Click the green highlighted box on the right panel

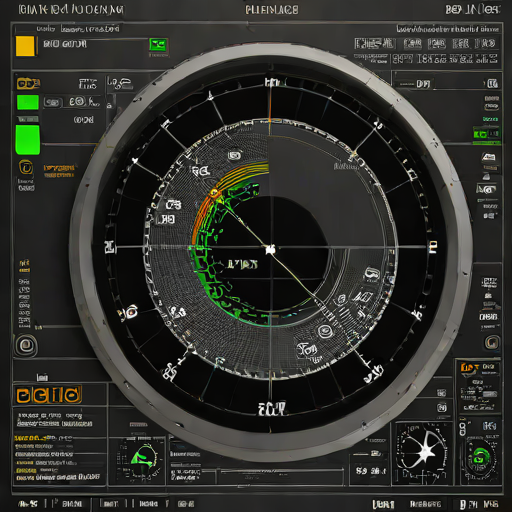tap(487, 134)
